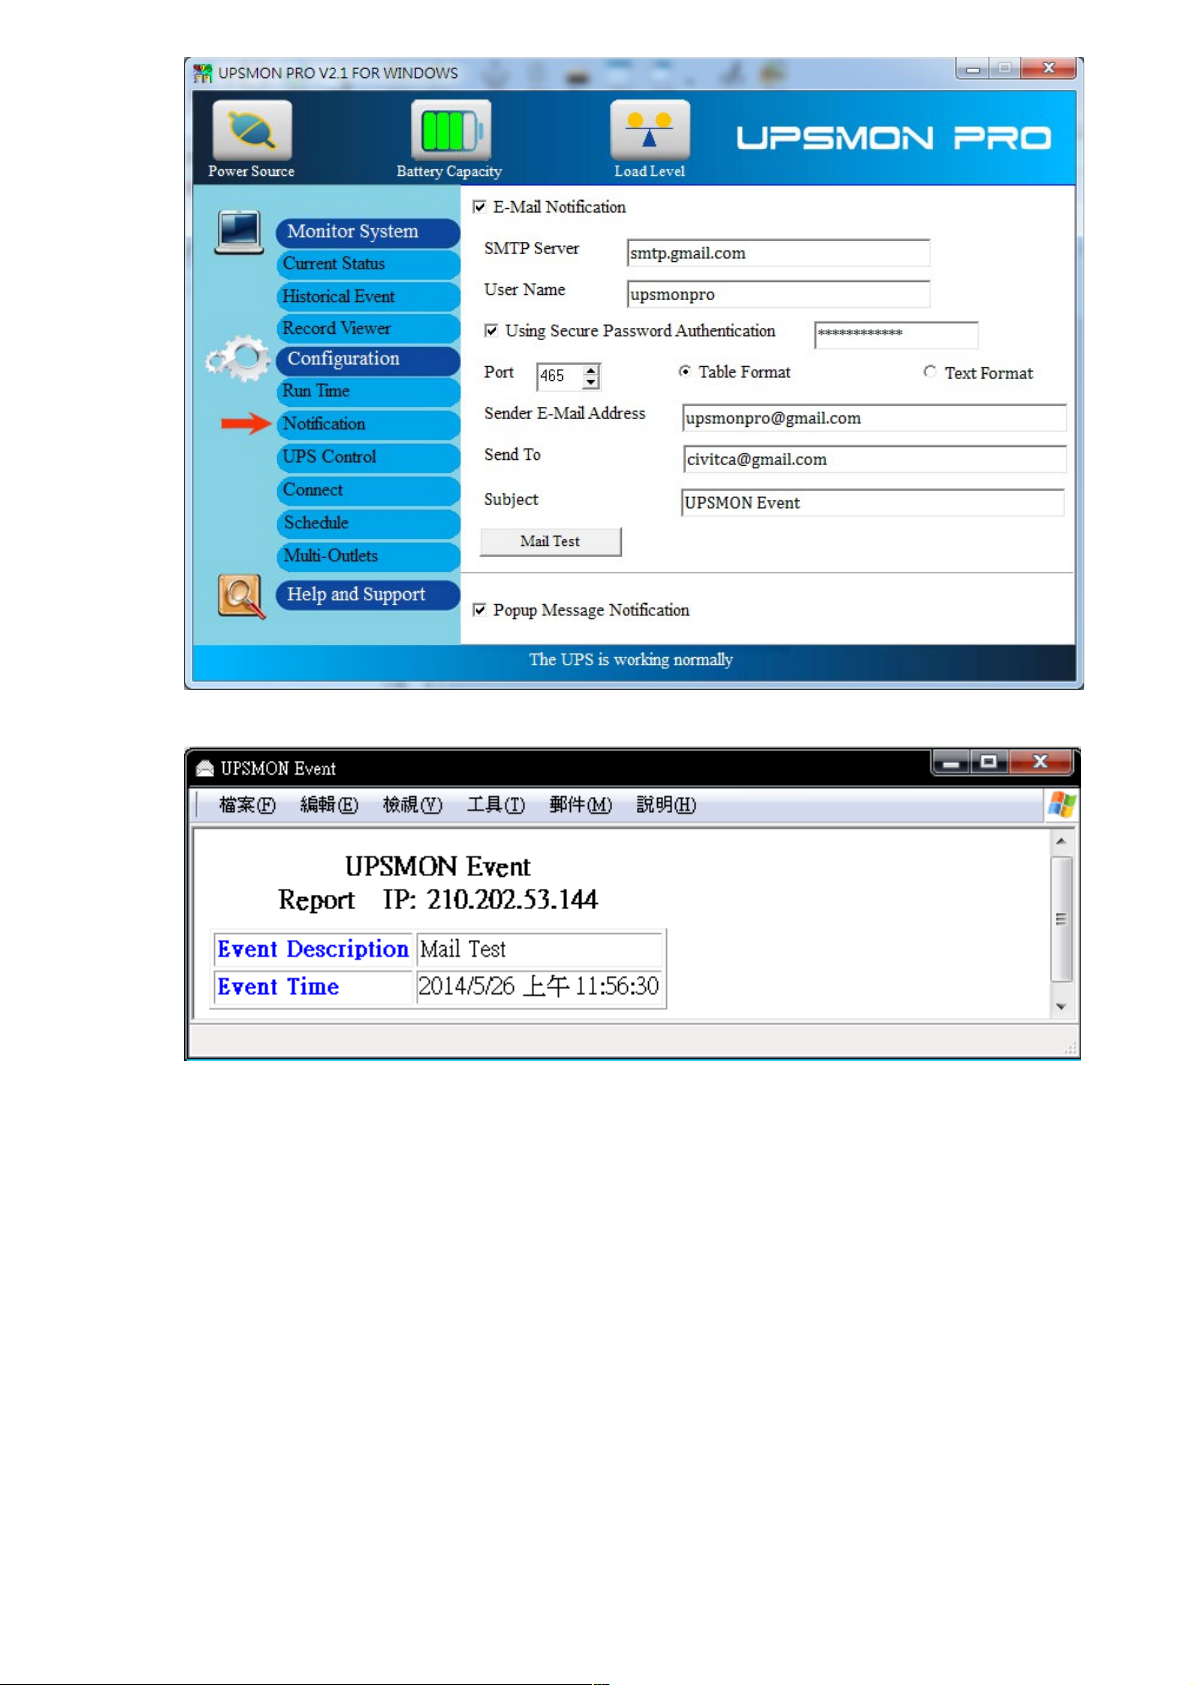Open the Monitor System section
This screenshot has height=1685, width=1191.
click(x=368, y=232)
